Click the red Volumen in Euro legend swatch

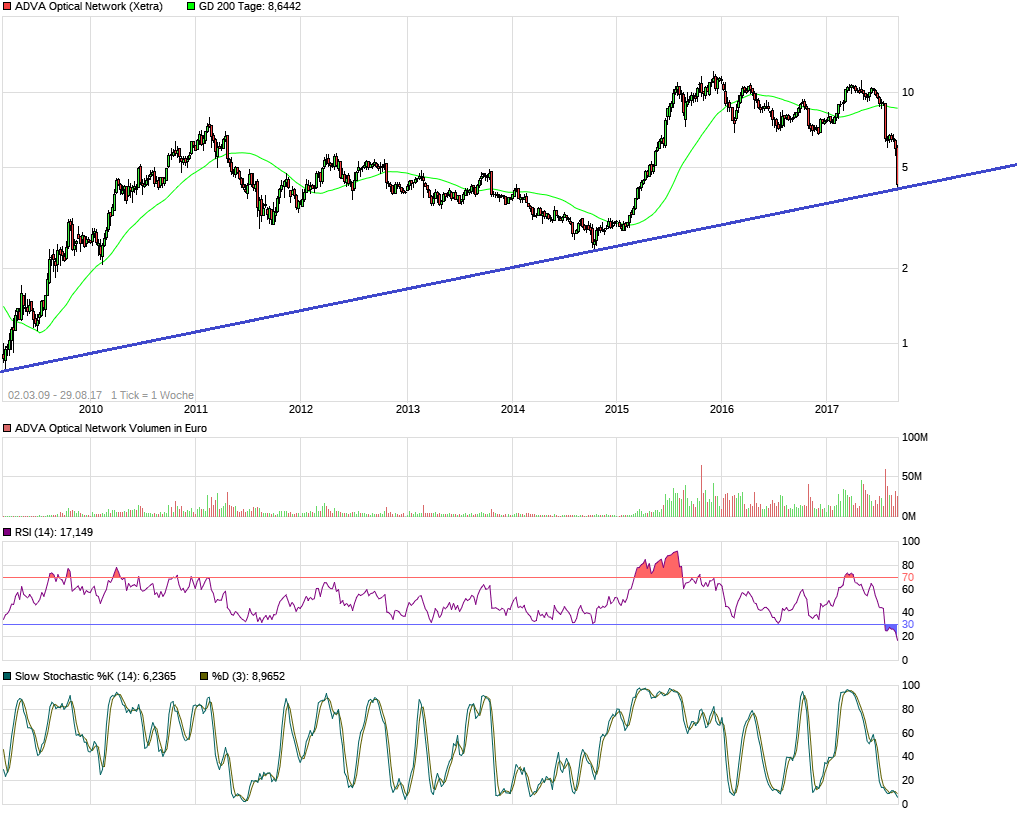pyautogui.click(x=7, y=428)
